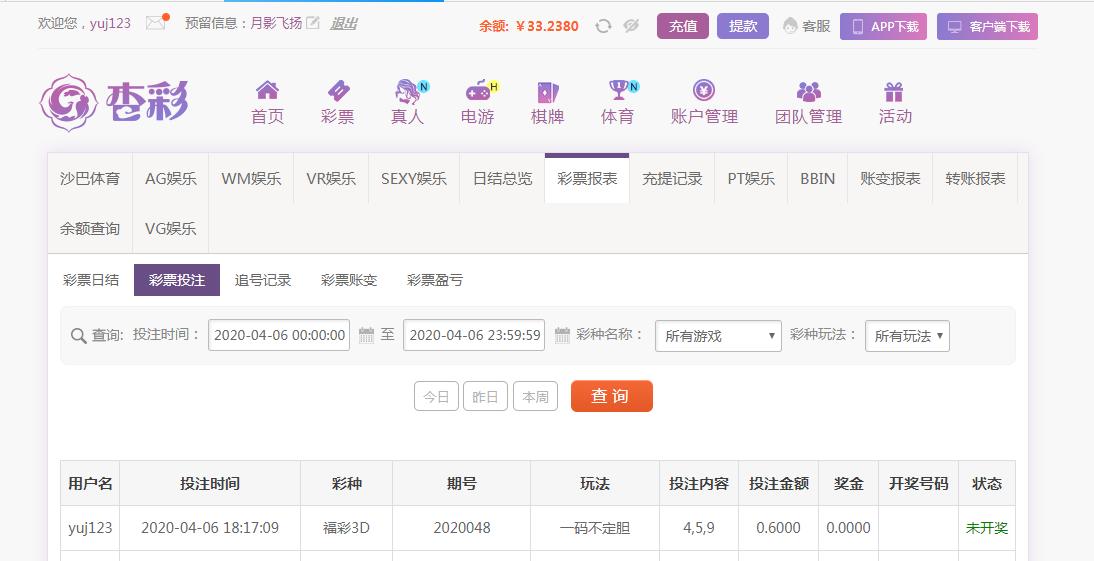Open 首页 home icon
This screenshot has height=561, width=1094.
[x=267, y=91]
